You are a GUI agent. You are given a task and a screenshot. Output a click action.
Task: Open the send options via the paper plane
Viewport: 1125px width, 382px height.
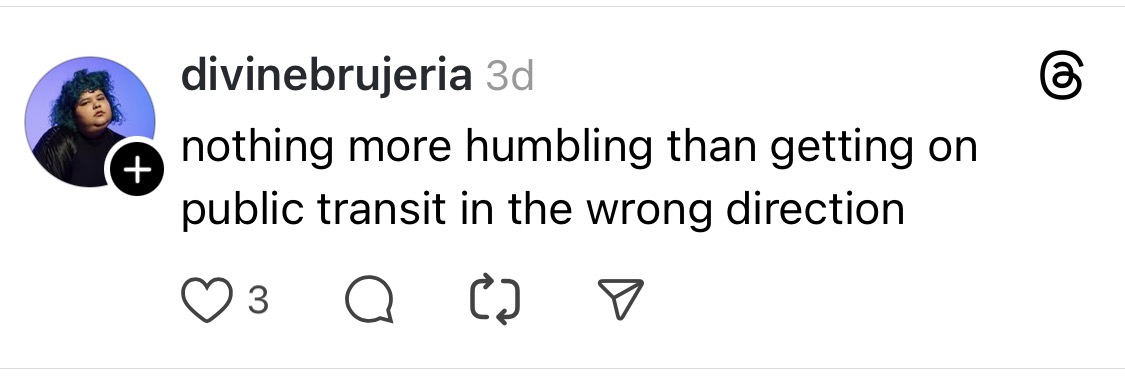[x=621, y=299]
